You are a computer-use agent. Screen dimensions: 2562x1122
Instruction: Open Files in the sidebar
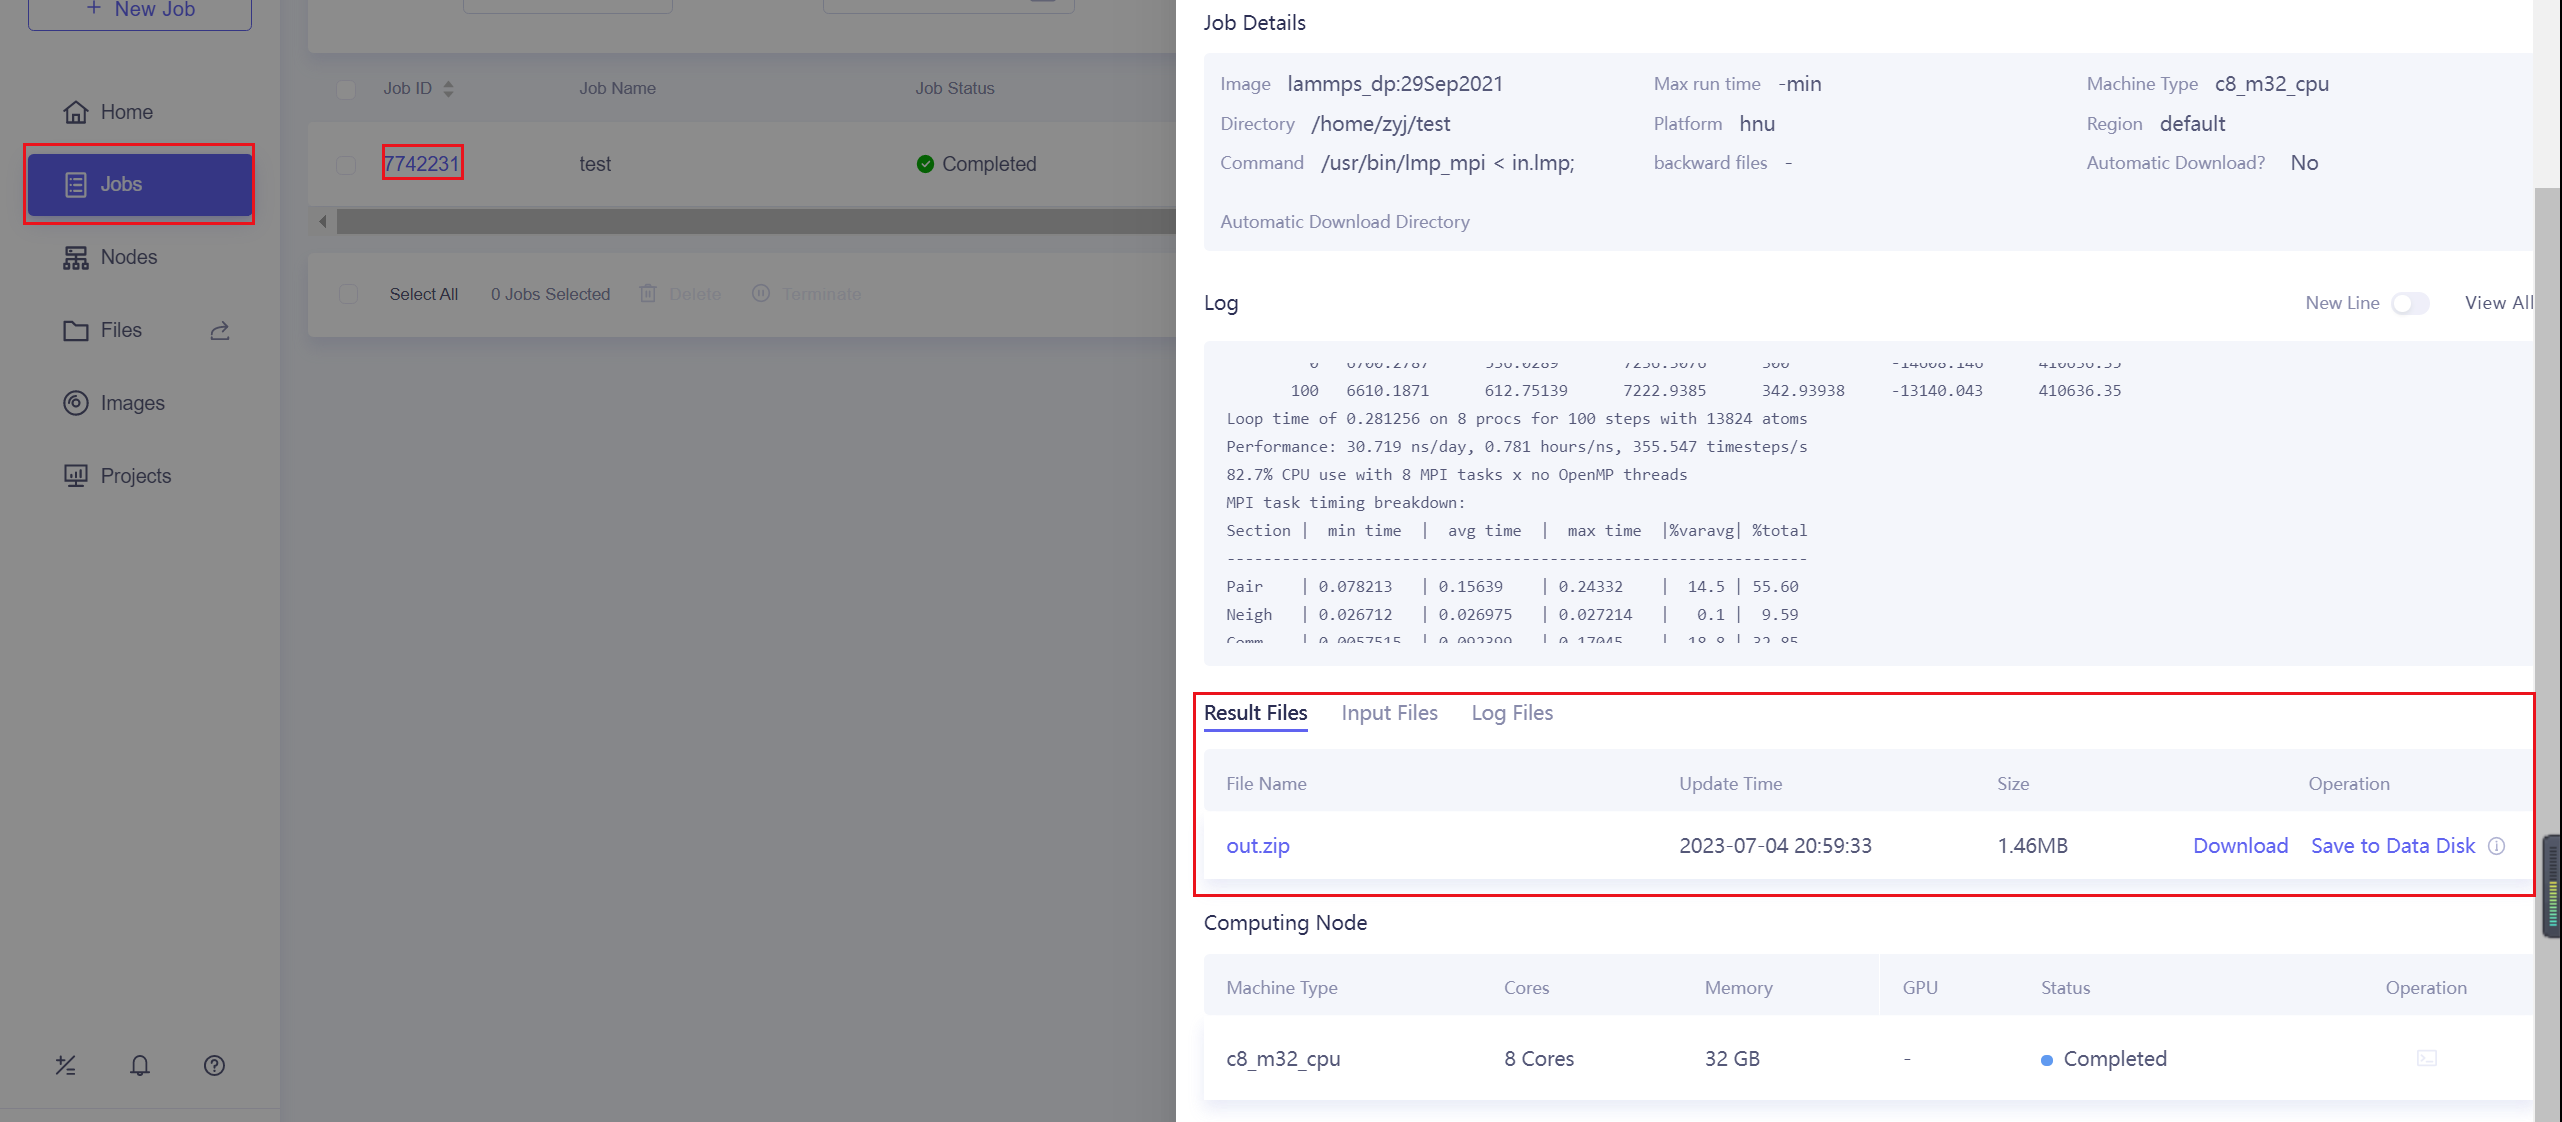click(120, 330)
